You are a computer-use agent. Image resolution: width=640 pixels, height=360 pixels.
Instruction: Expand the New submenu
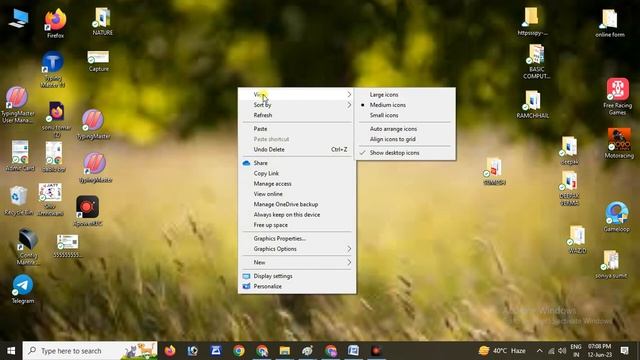tap(297, 262)
